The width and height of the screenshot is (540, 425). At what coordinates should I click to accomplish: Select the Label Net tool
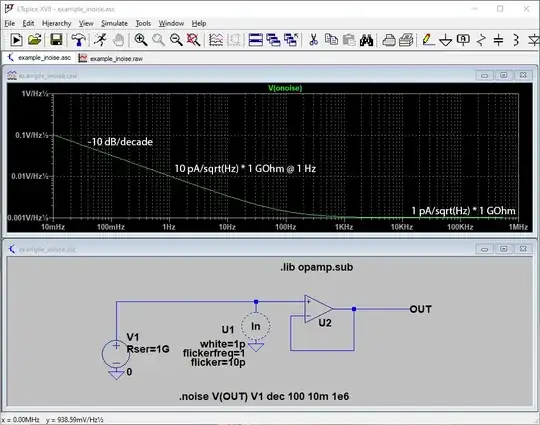(x=463, y=40)
